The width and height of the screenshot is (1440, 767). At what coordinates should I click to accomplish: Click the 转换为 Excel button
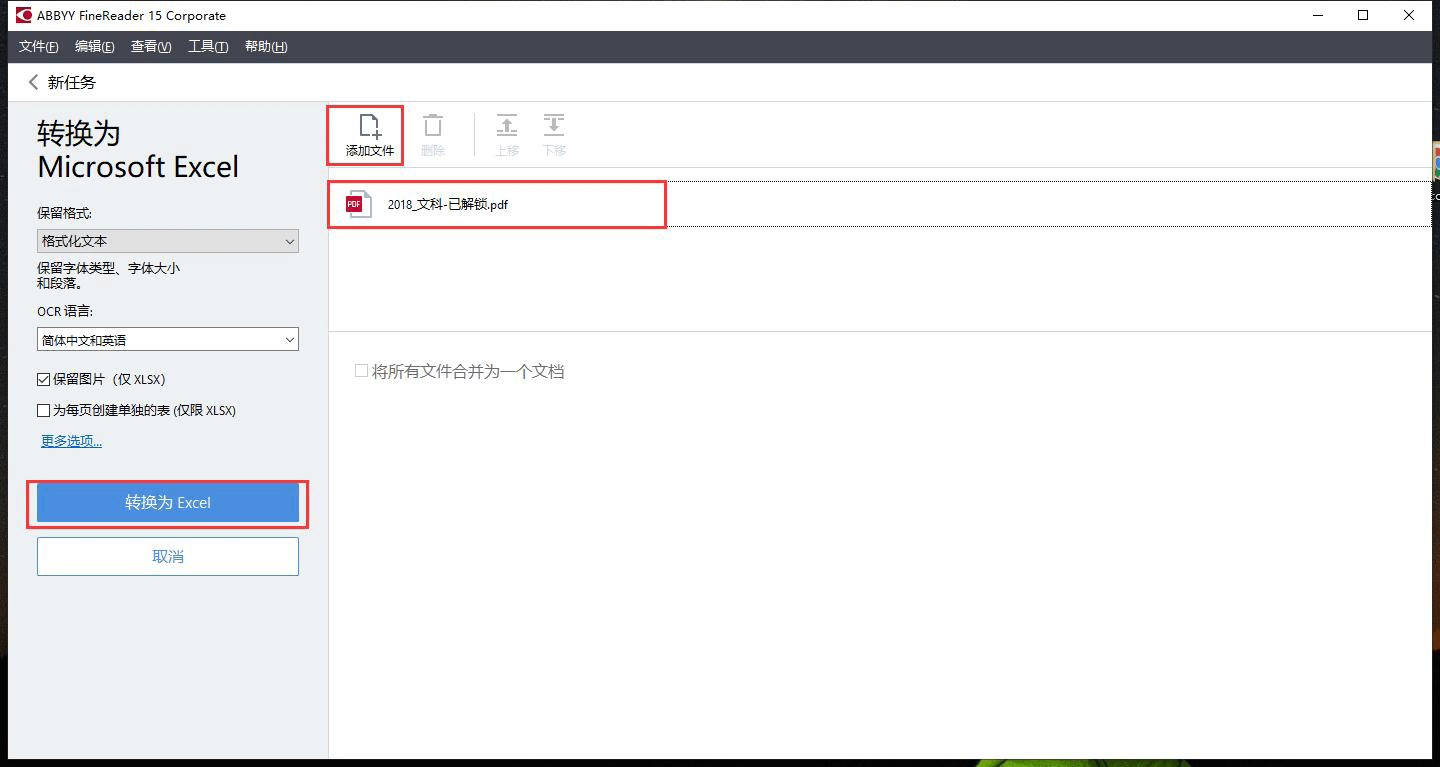(168, 503)
